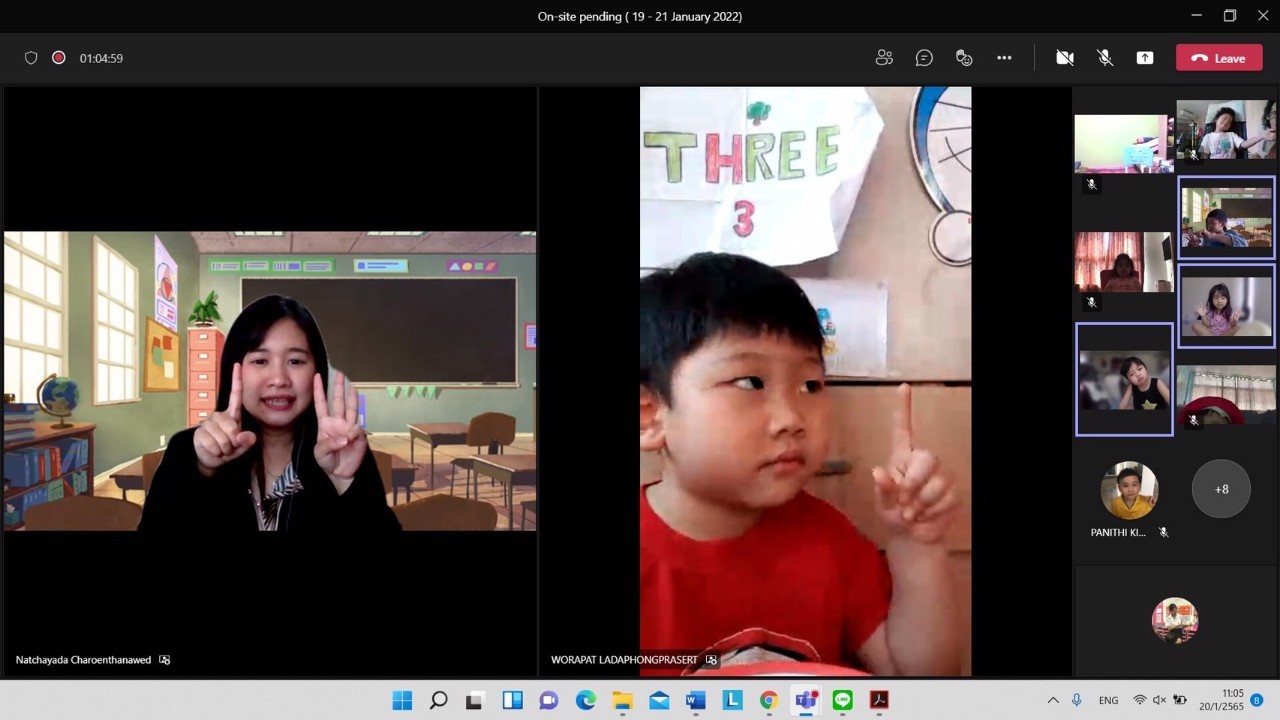The width and height of the screenshot is (1280, 720).
Task: Open Microsoft Word from the taskbar
Action: click(695, 700)
